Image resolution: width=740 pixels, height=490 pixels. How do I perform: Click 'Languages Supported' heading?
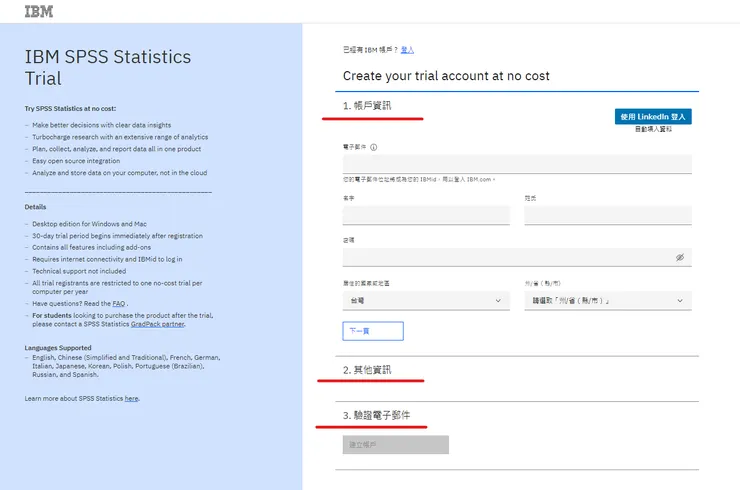pos(58,348)
